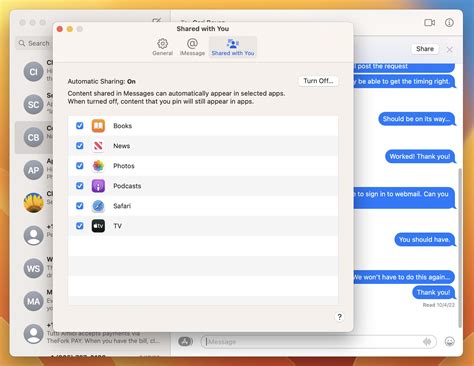Toggle the Podcasts checkbox
Viewport: 474px width, 366px height.
(80, 186)
